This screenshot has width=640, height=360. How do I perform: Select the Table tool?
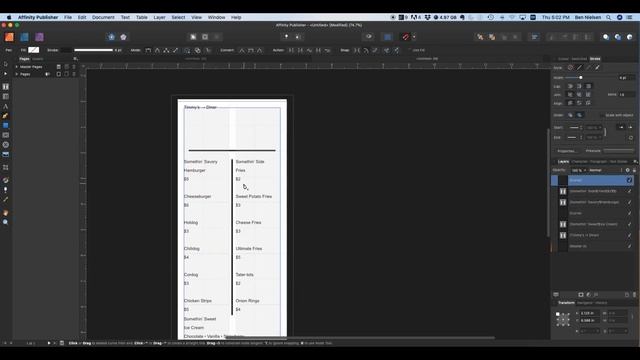pyautogui.click(x=5, y=96)
